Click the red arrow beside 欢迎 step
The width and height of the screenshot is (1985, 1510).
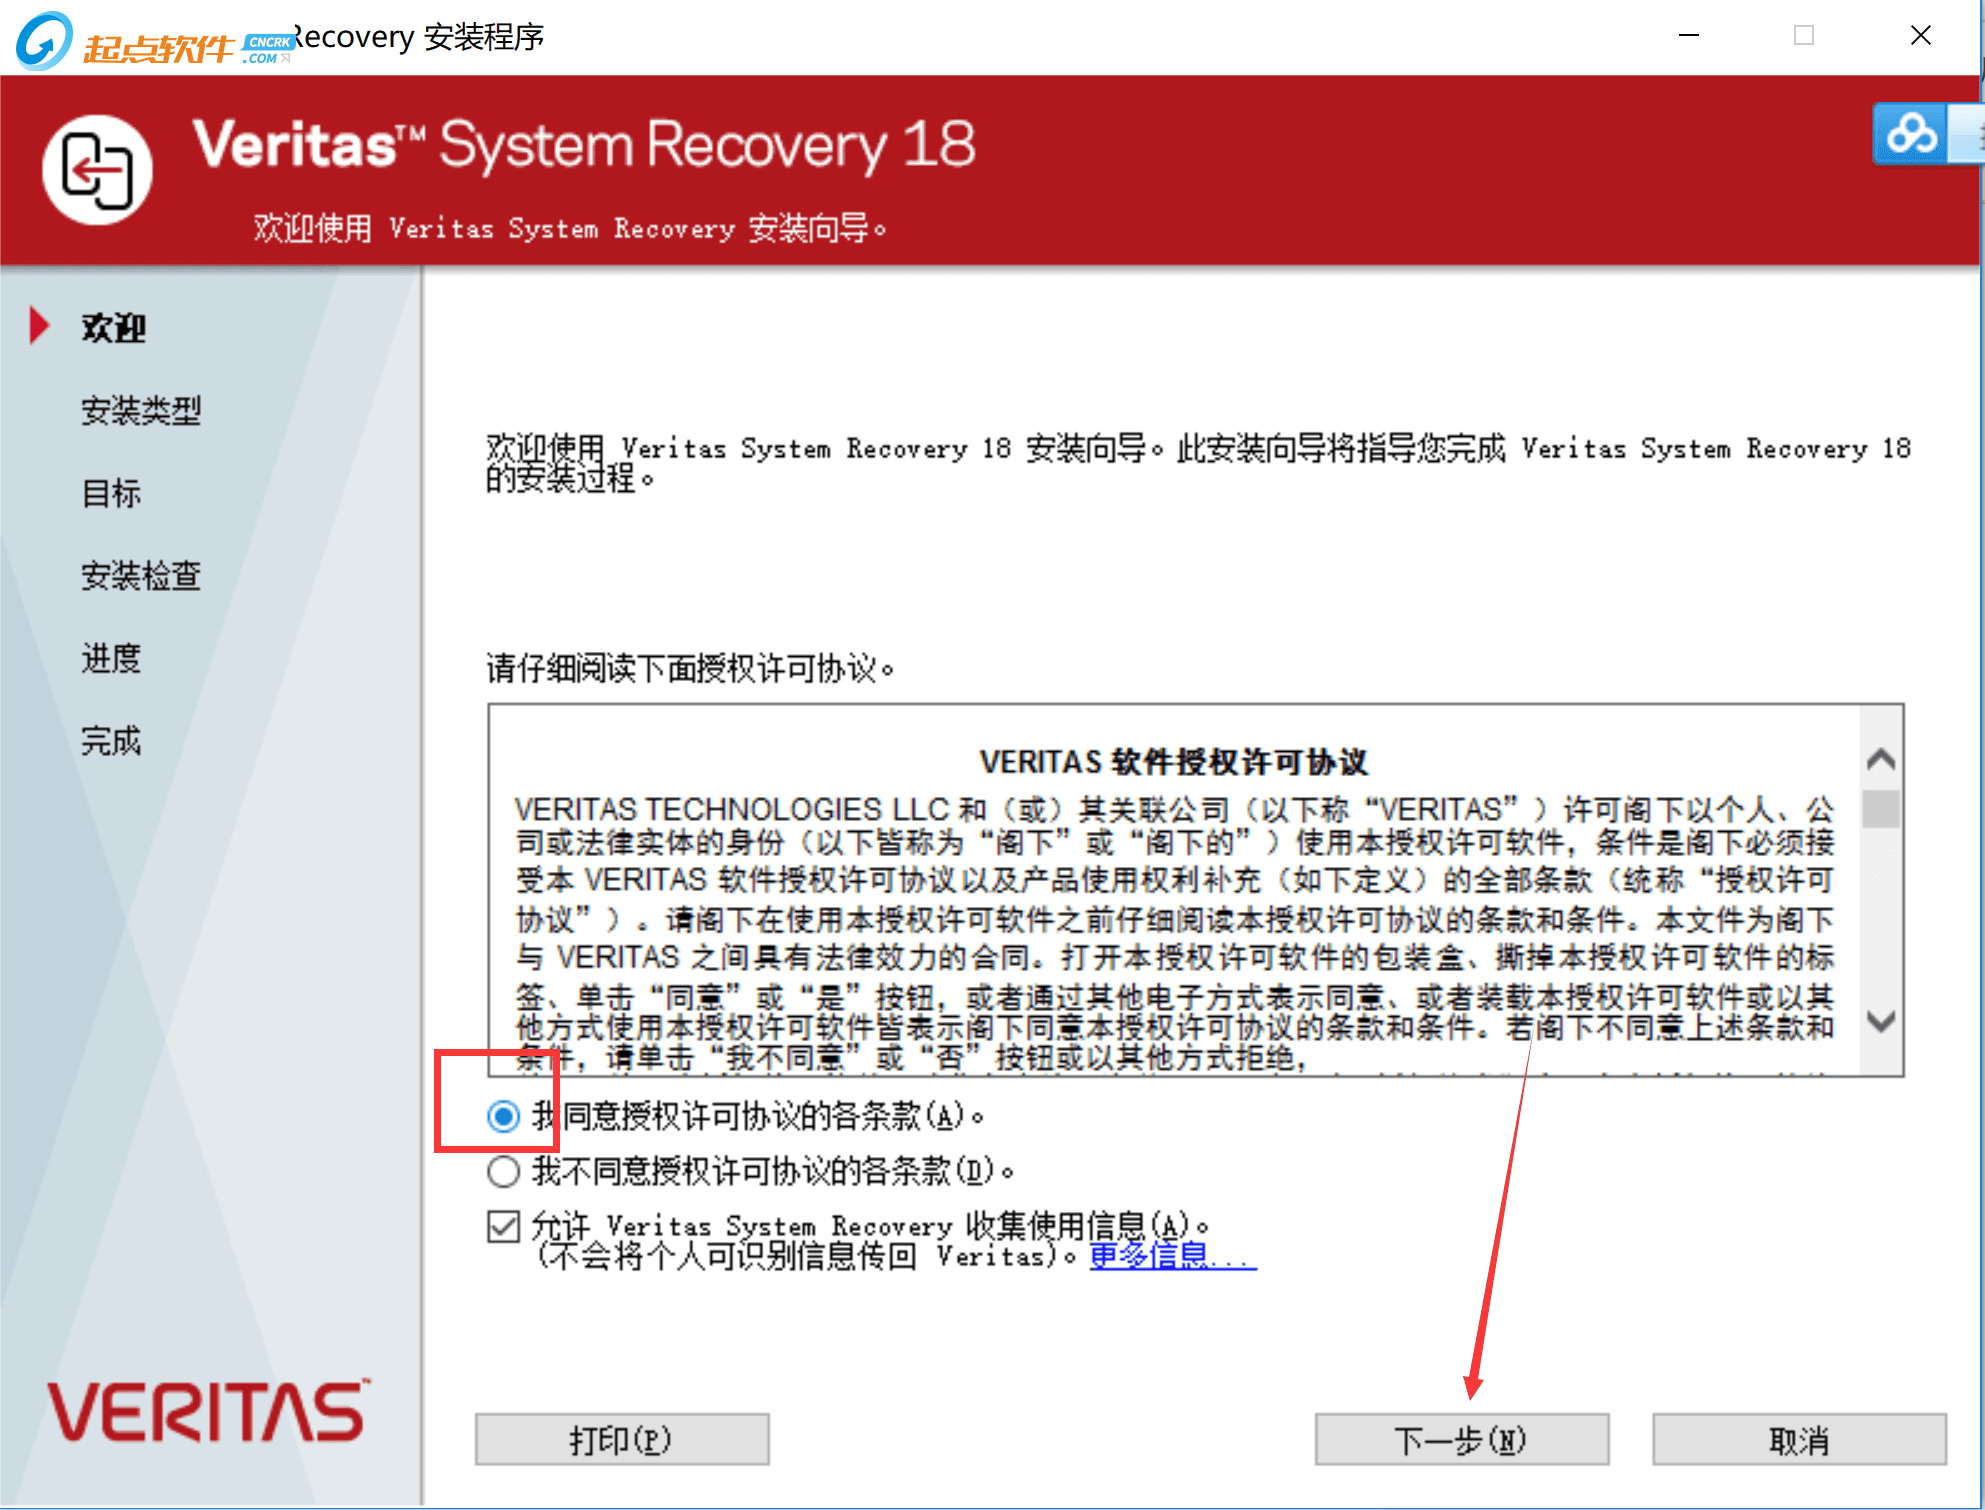coord(39,326)
